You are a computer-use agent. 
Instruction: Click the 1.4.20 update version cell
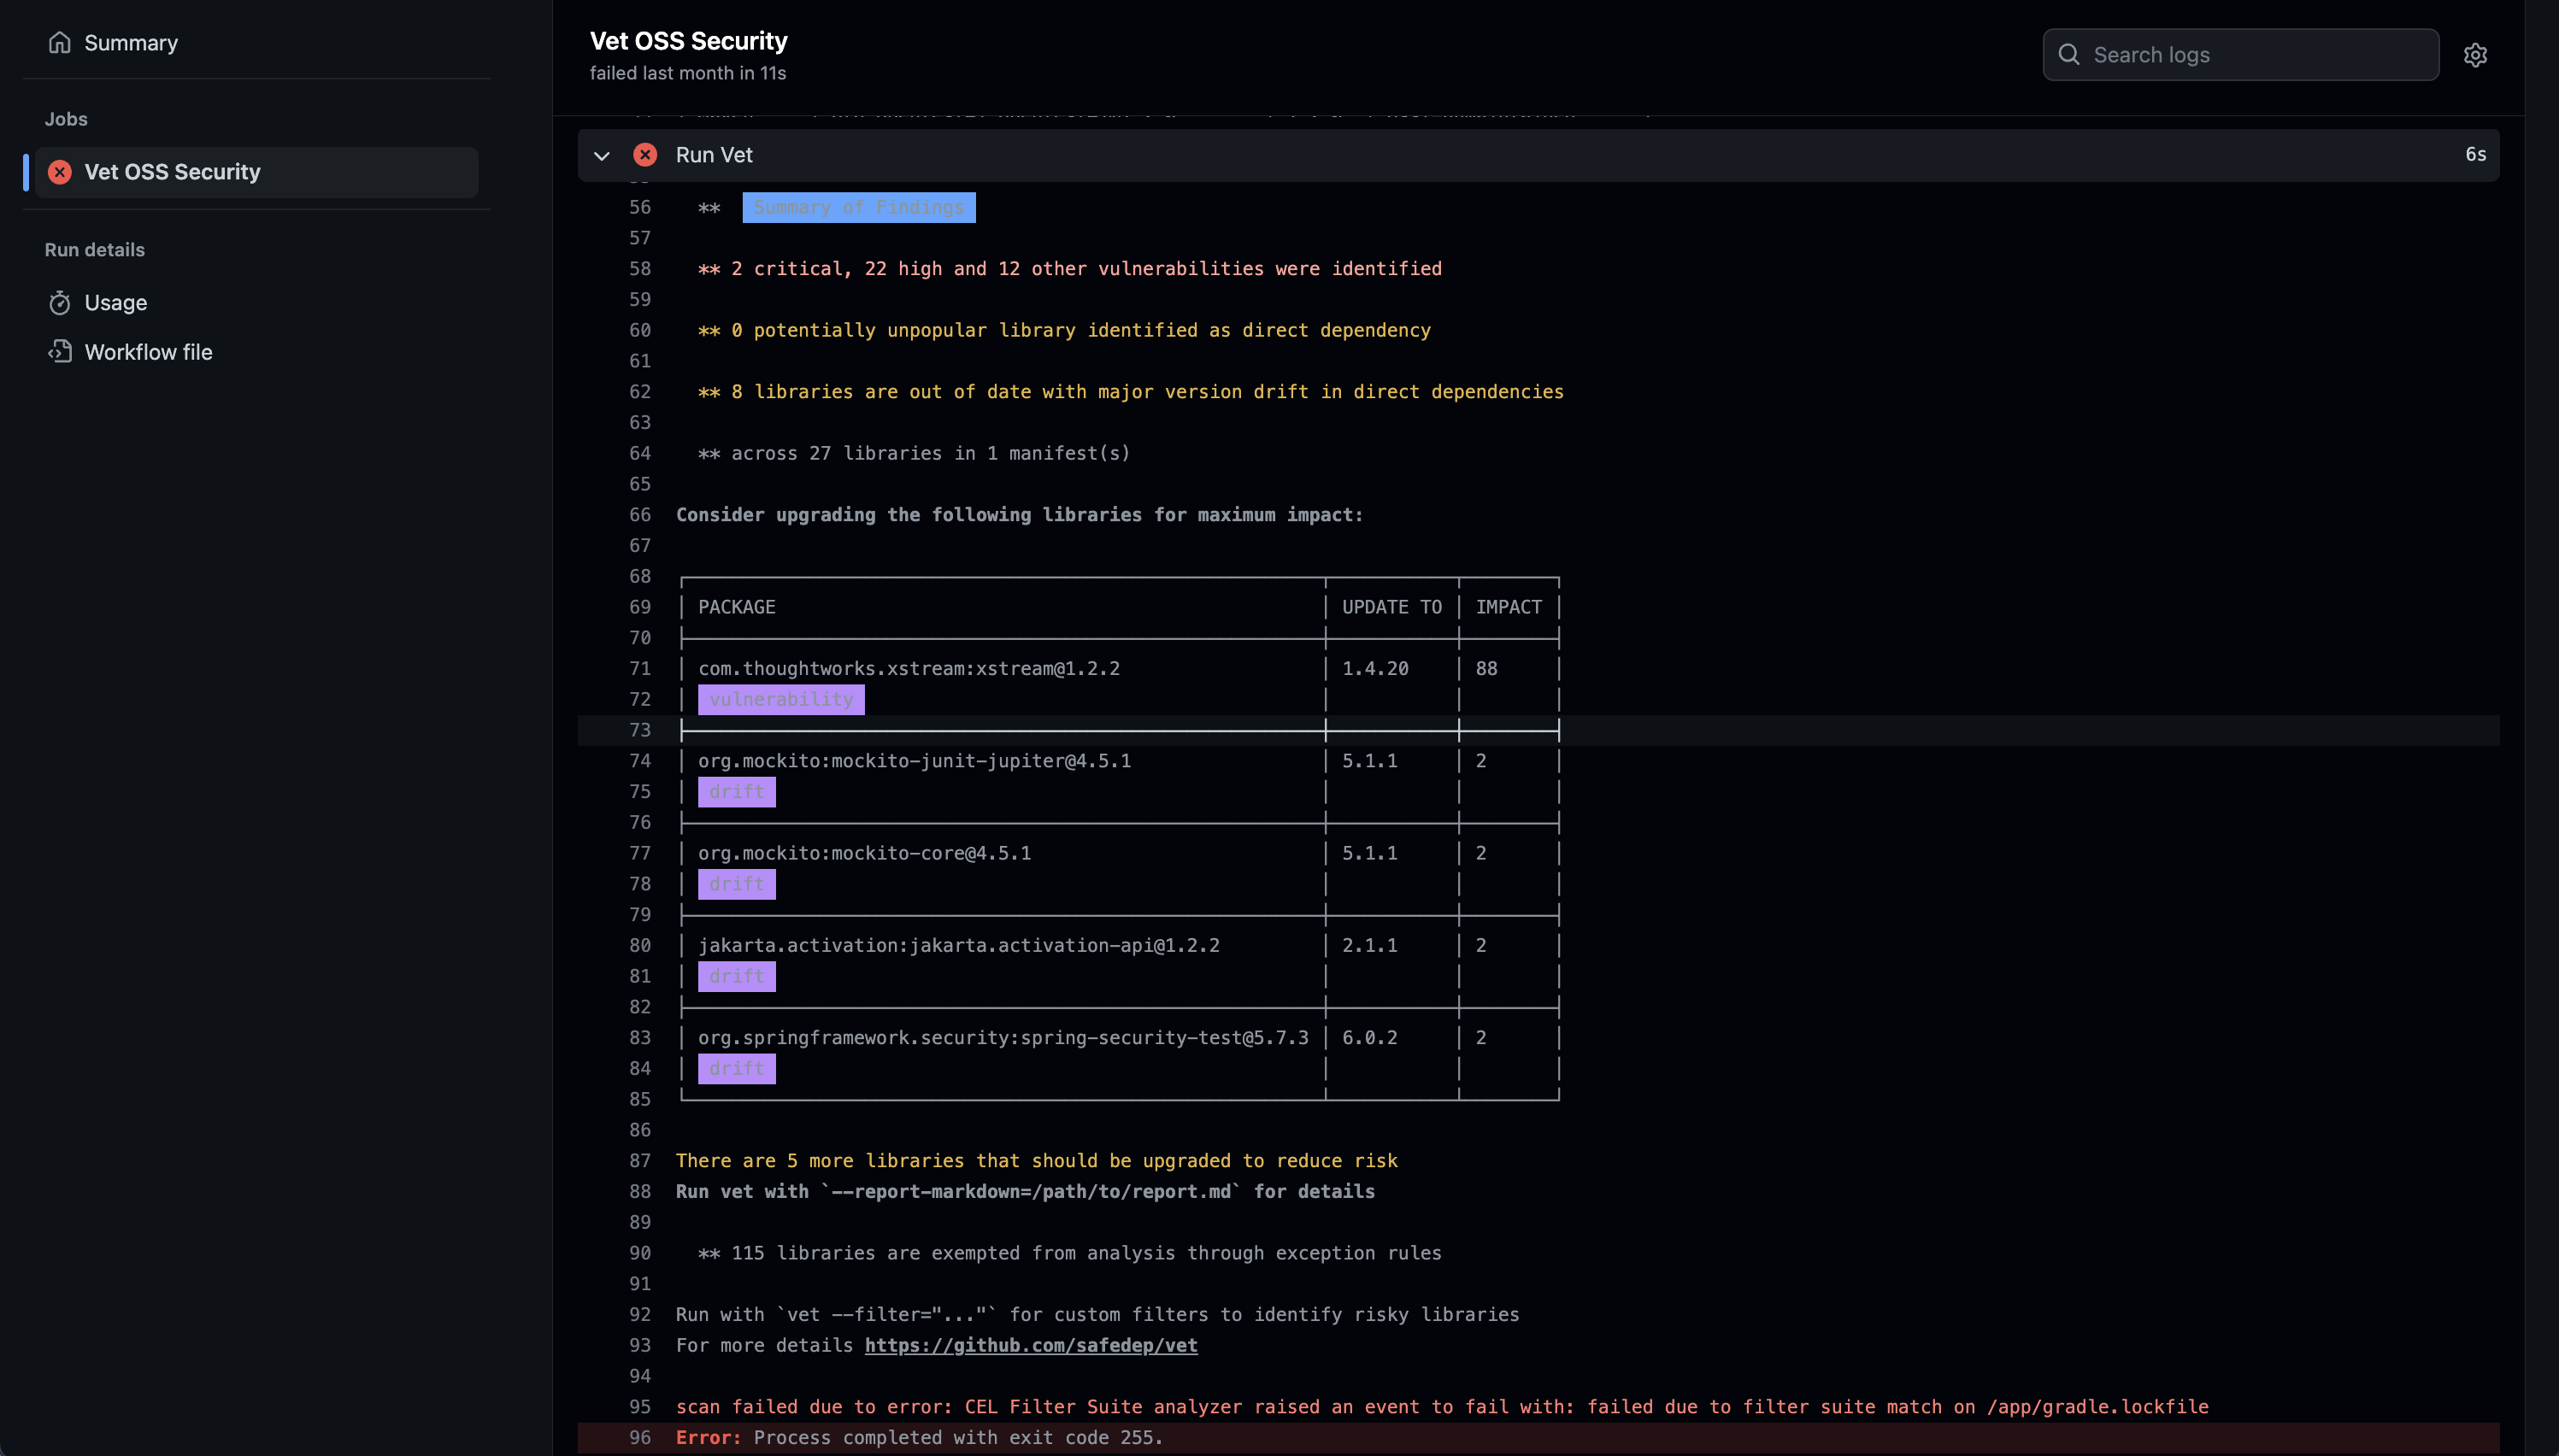click(x=1375, y=669)
